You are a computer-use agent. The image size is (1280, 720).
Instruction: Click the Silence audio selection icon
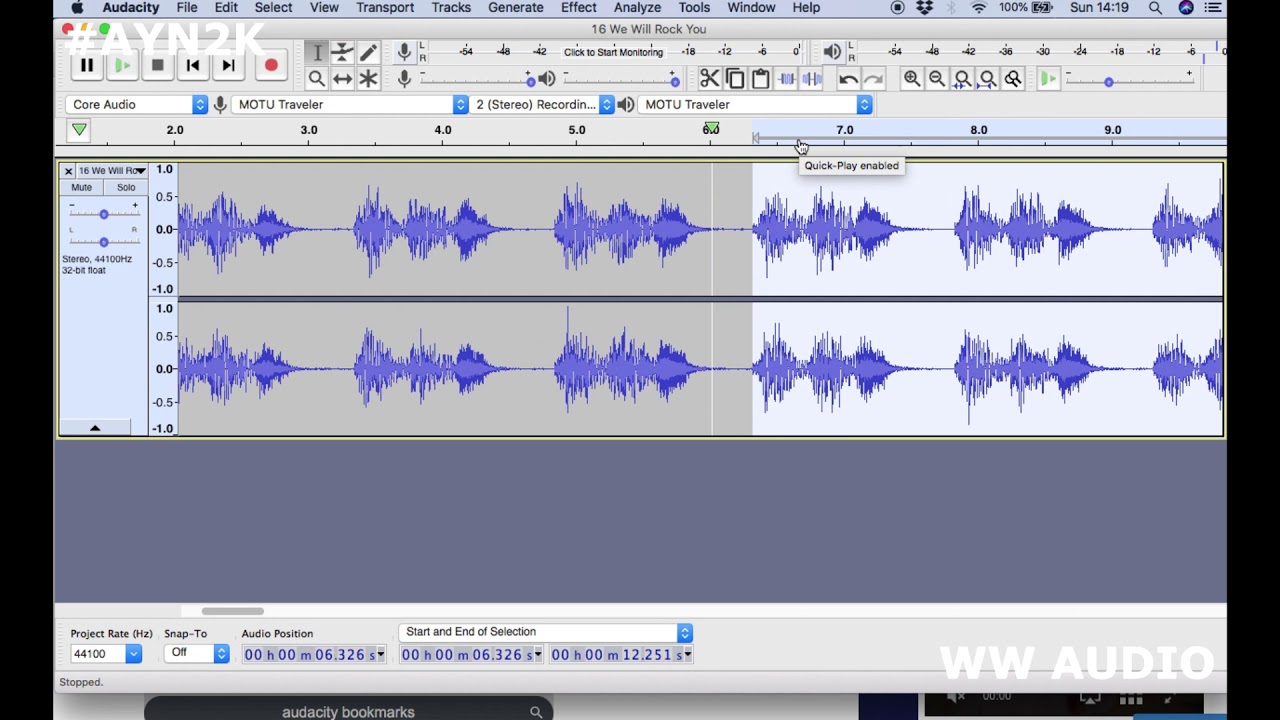[x=812, y=79]
